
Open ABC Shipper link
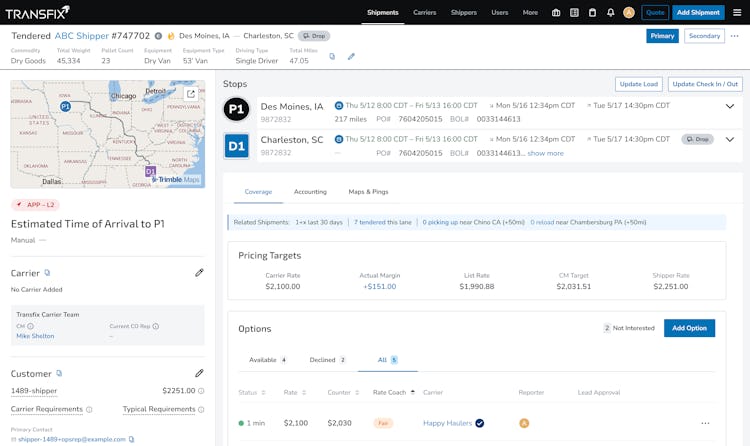coord(82,36)
